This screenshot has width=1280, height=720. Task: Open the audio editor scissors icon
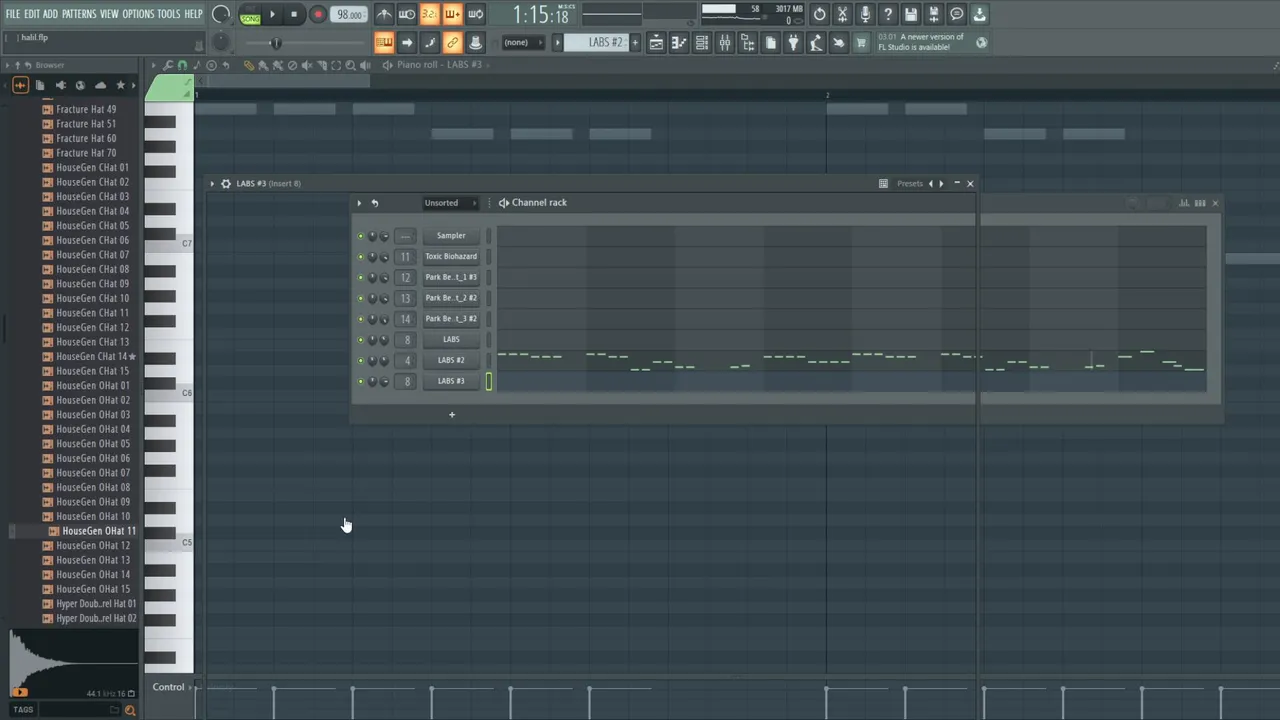pyautogui.click(x=842, y=14)
